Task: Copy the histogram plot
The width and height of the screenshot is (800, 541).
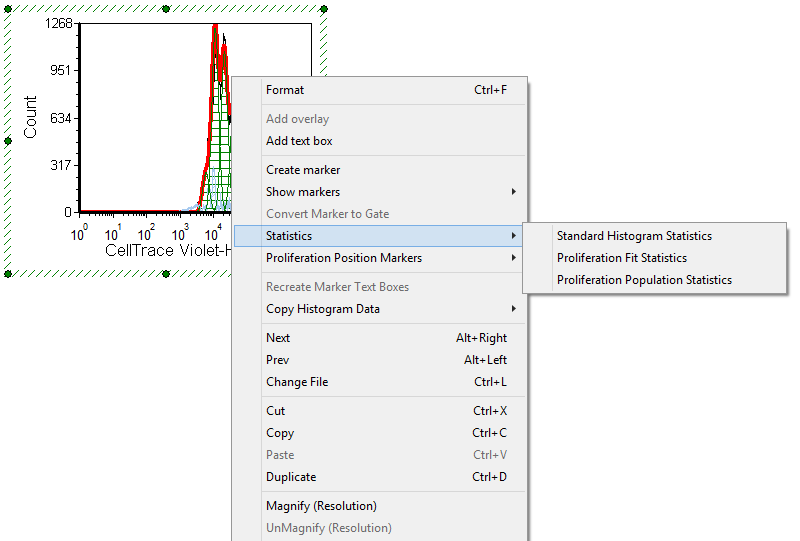Action: pos(280,433)
